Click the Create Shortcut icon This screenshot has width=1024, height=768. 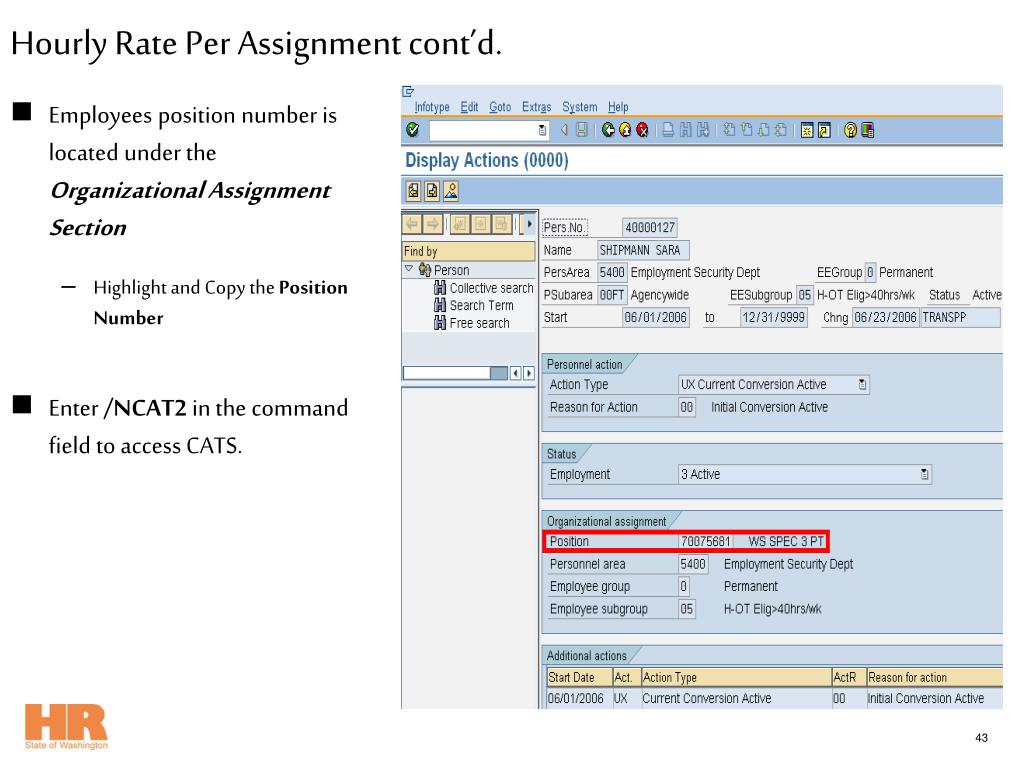tap(824, 130)
